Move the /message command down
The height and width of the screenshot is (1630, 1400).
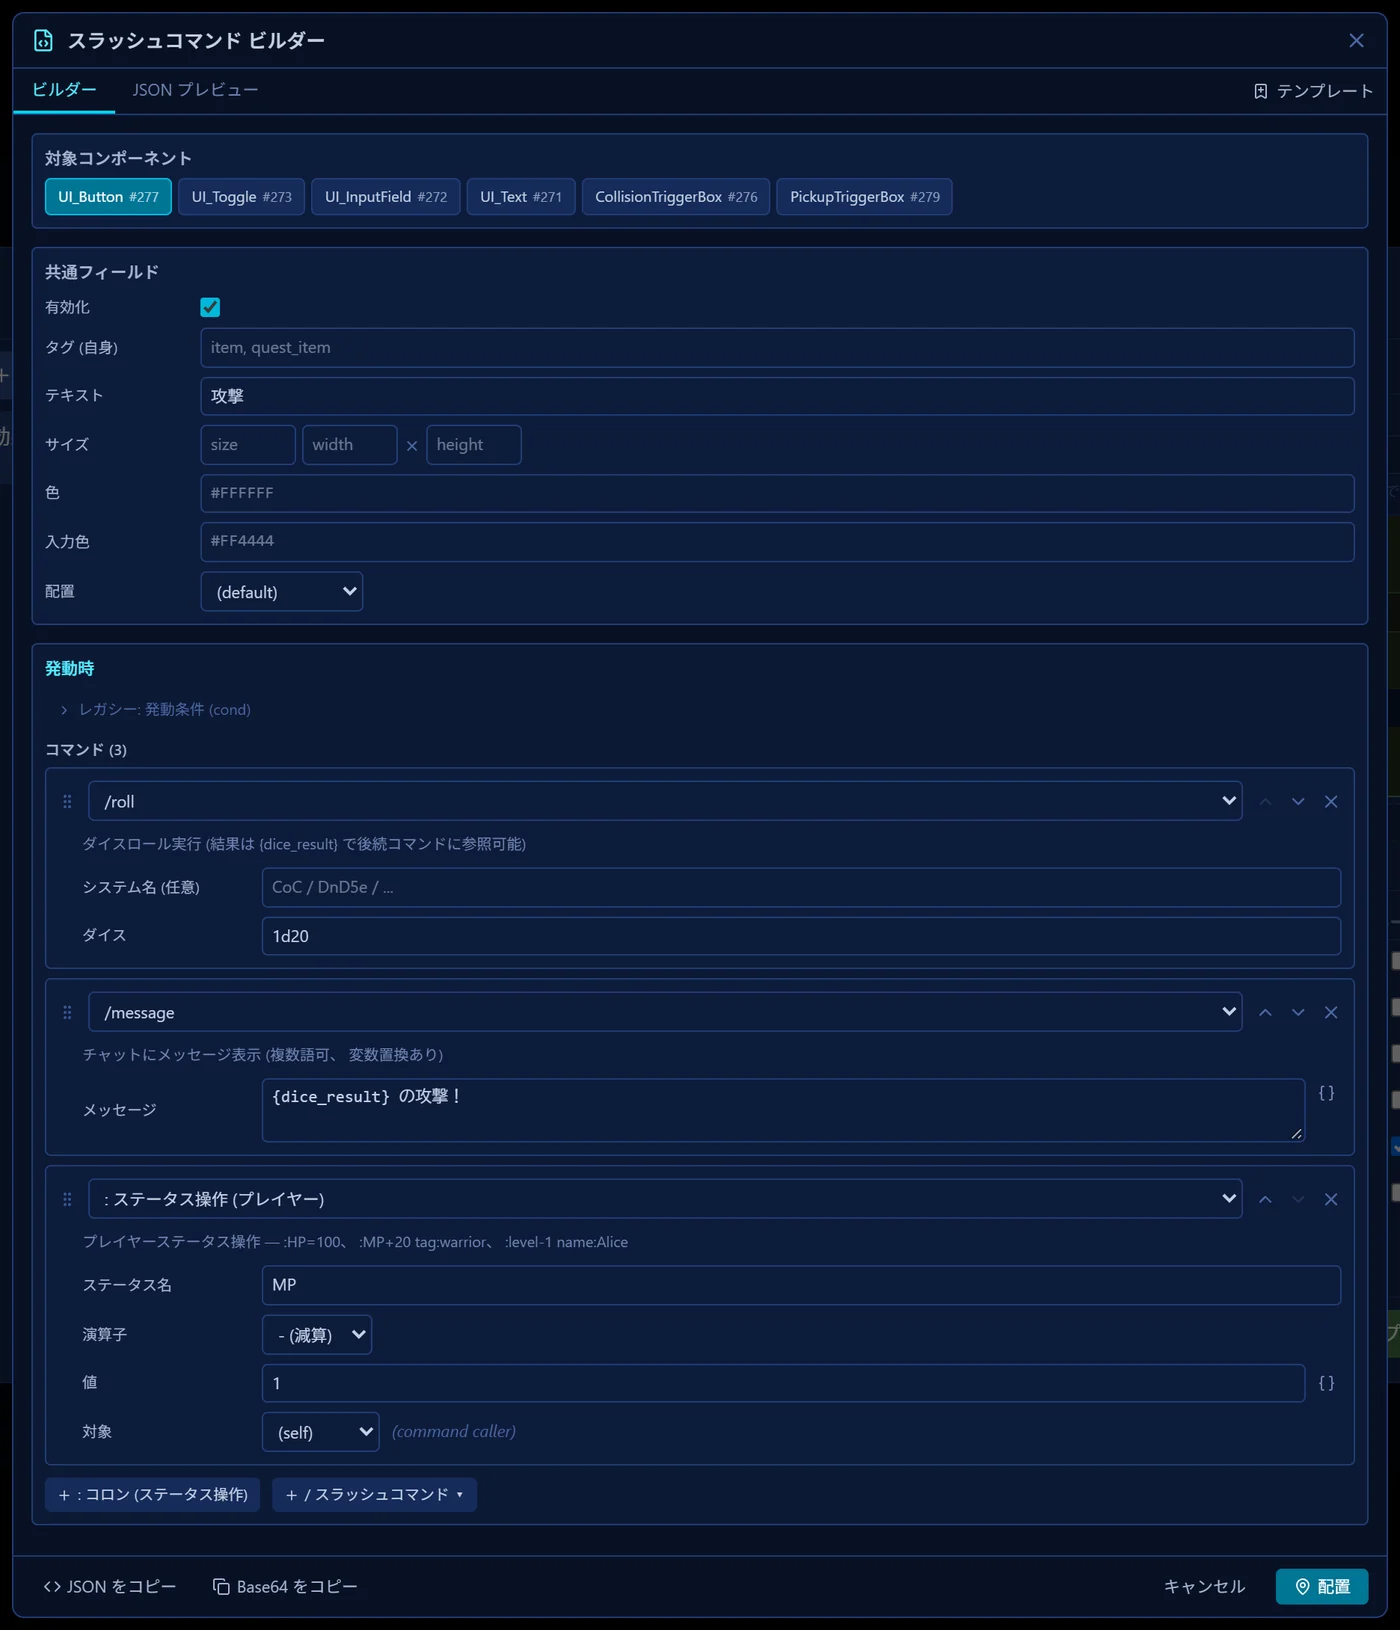tap(1298, 1013)
